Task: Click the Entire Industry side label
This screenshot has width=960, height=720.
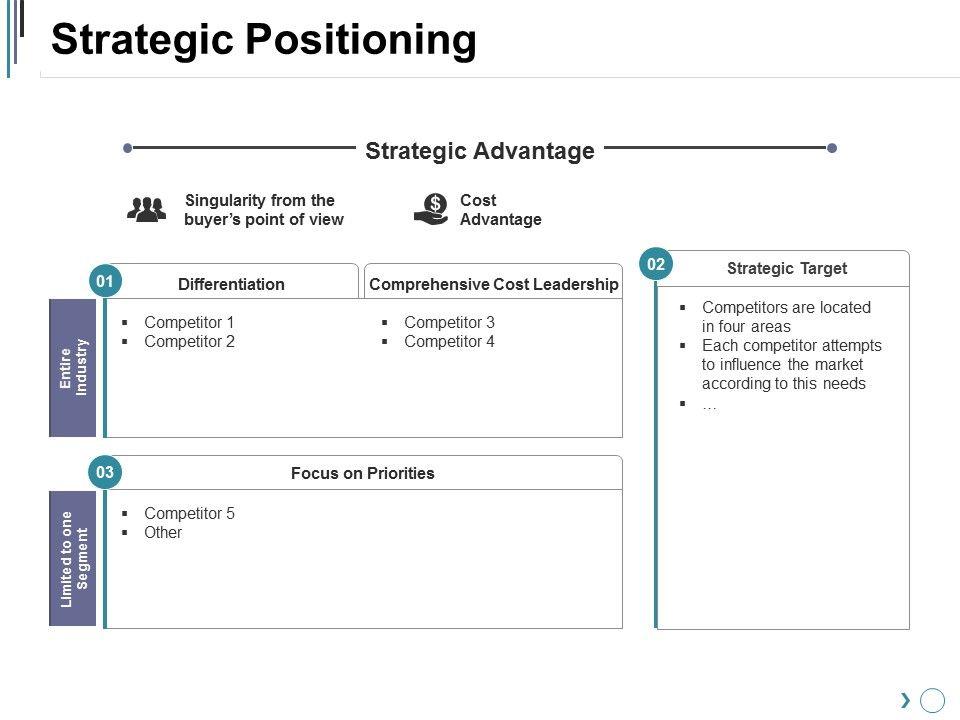Action: [74, 368]
